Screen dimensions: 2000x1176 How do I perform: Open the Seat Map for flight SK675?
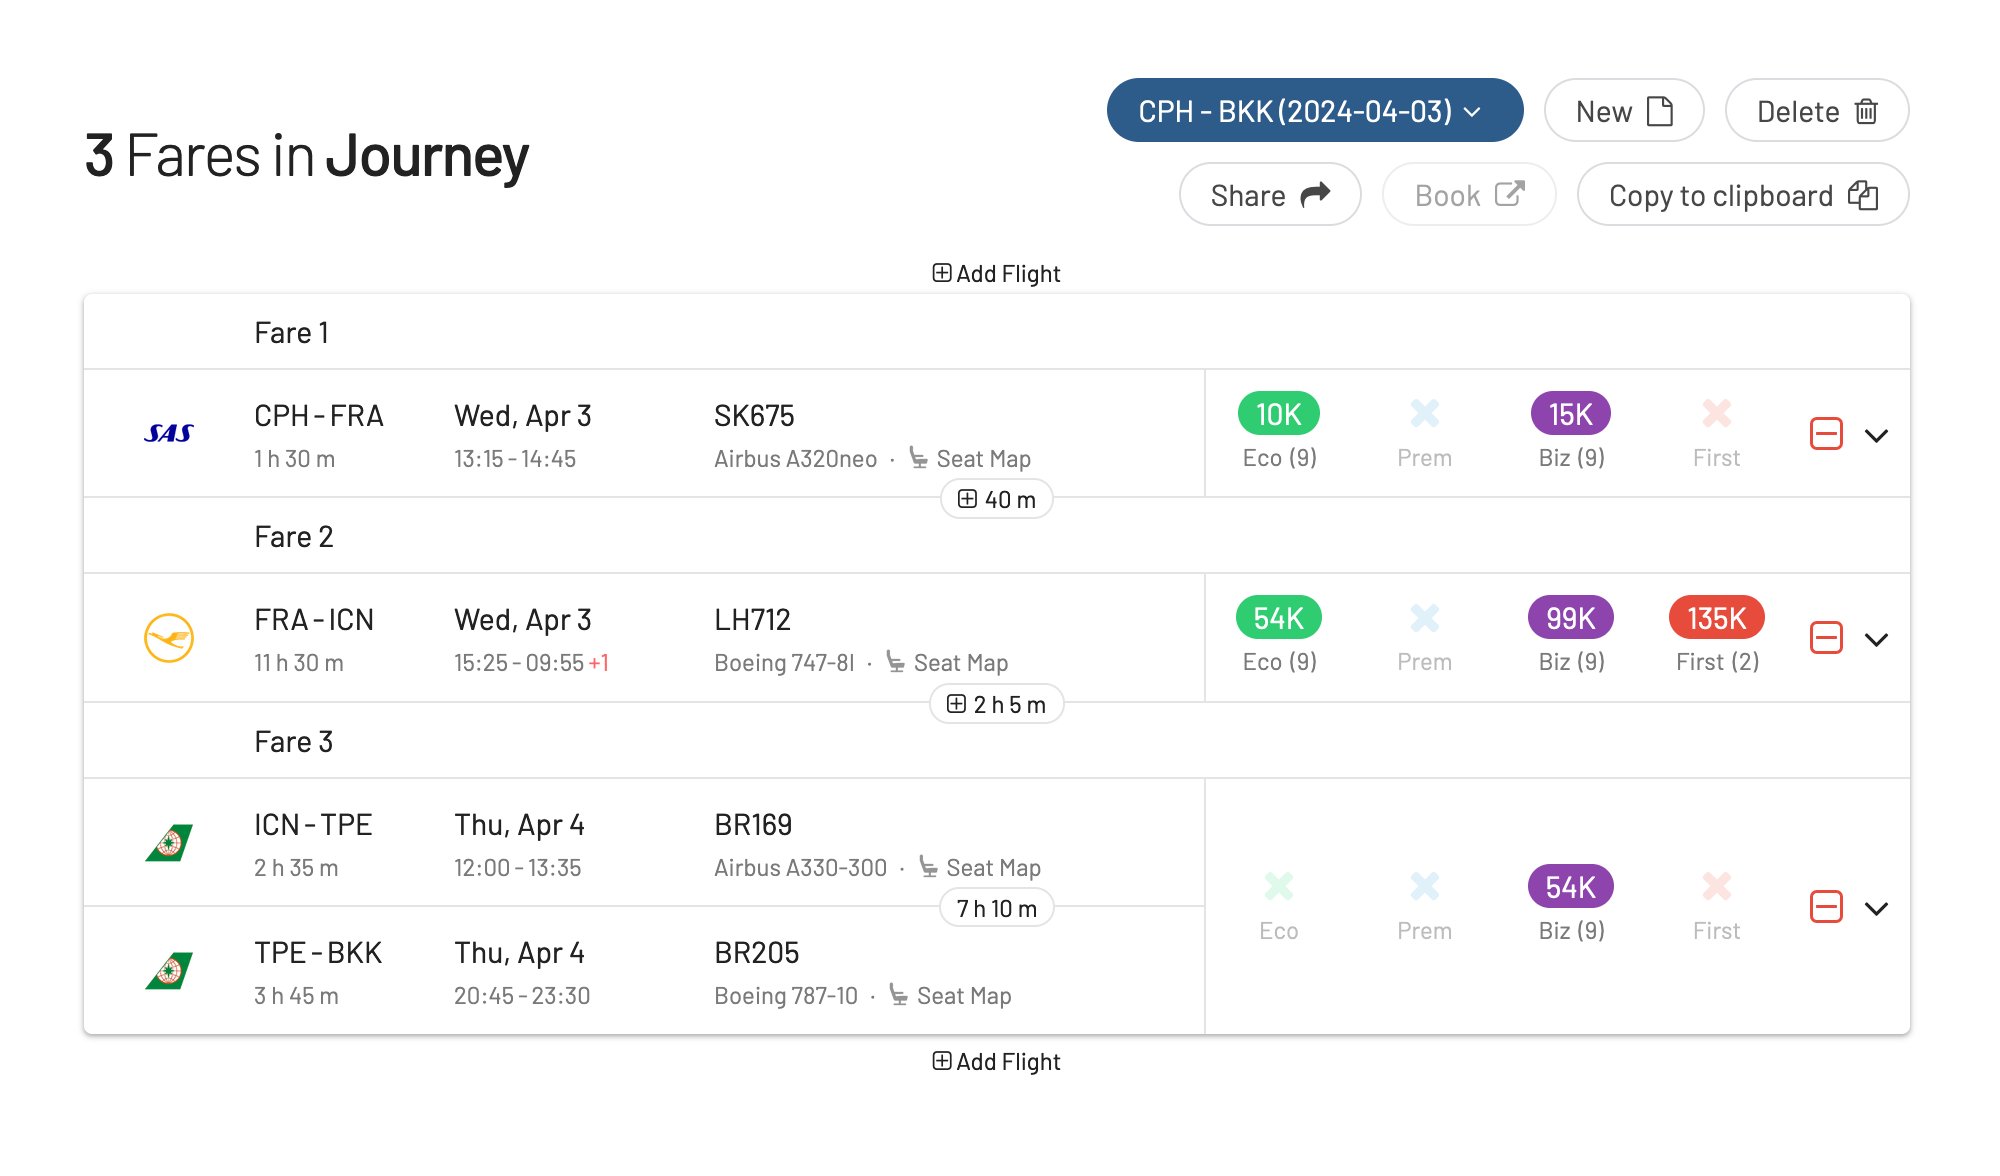(983, 458)
